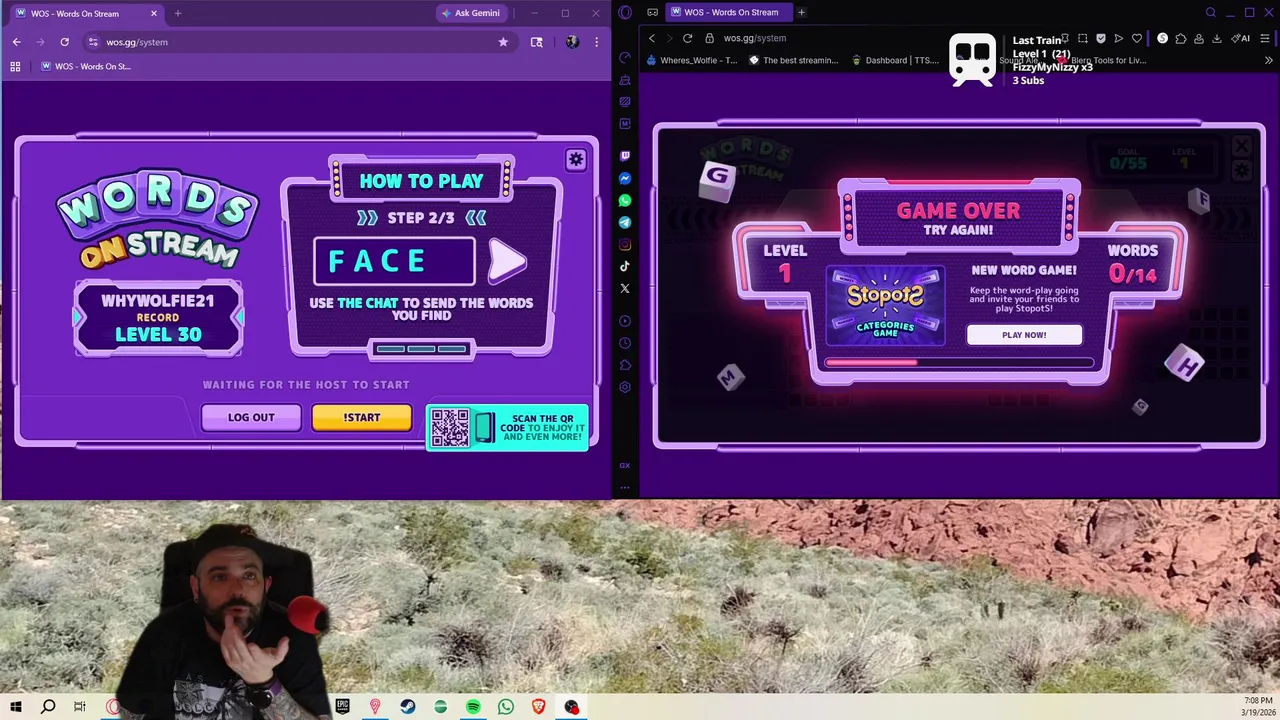
Task: Click Opera heart bookmark icon
Action: point(1137,38)
